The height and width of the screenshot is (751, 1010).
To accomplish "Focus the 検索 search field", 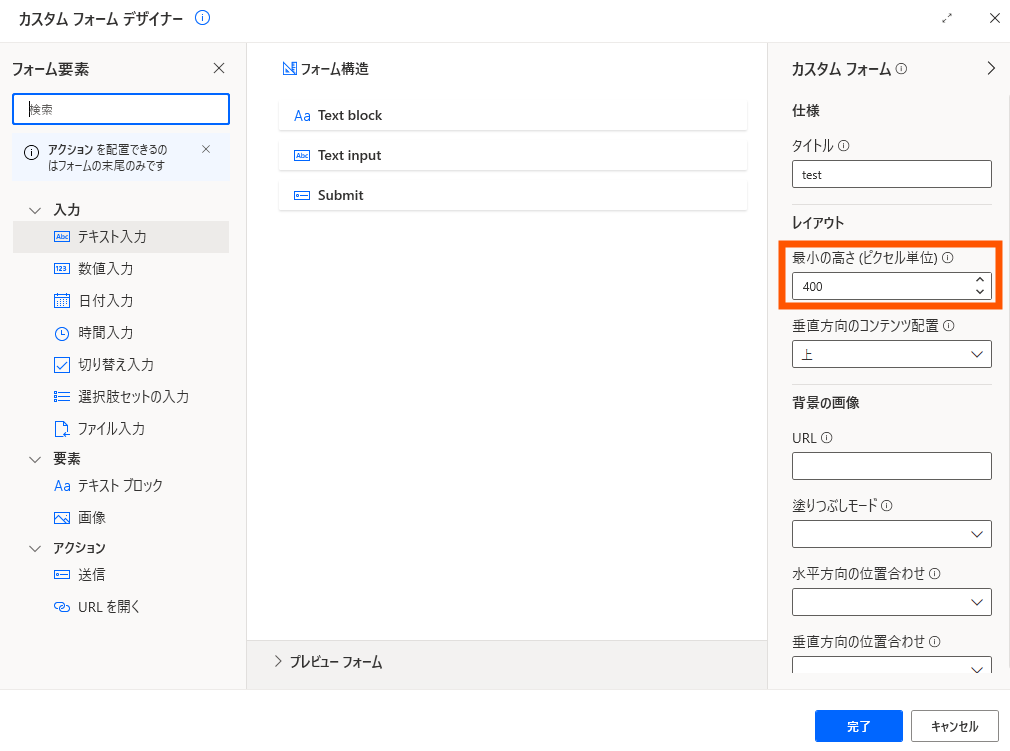I will pos(121,109).
